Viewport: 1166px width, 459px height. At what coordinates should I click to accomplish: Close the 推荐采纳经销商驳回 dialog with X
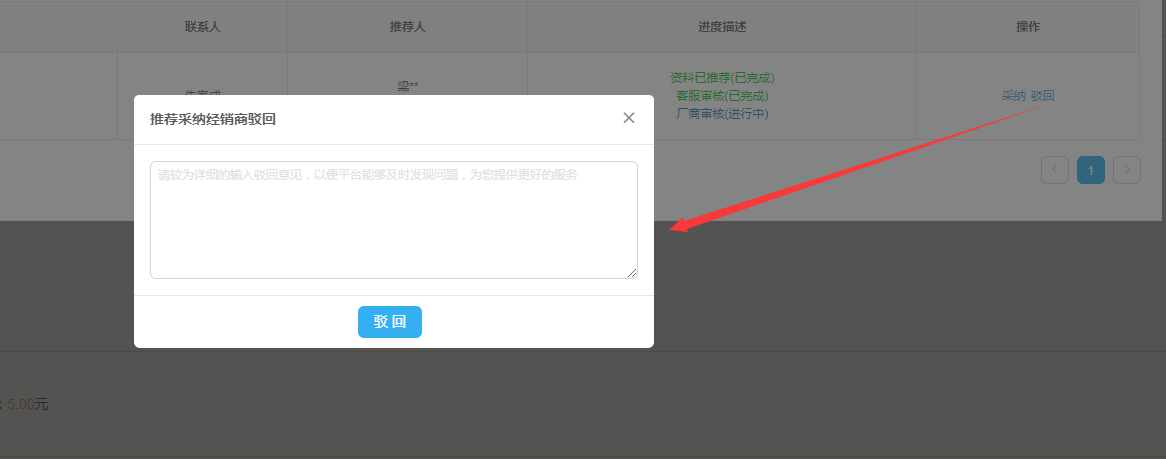(x=629, y=118)
